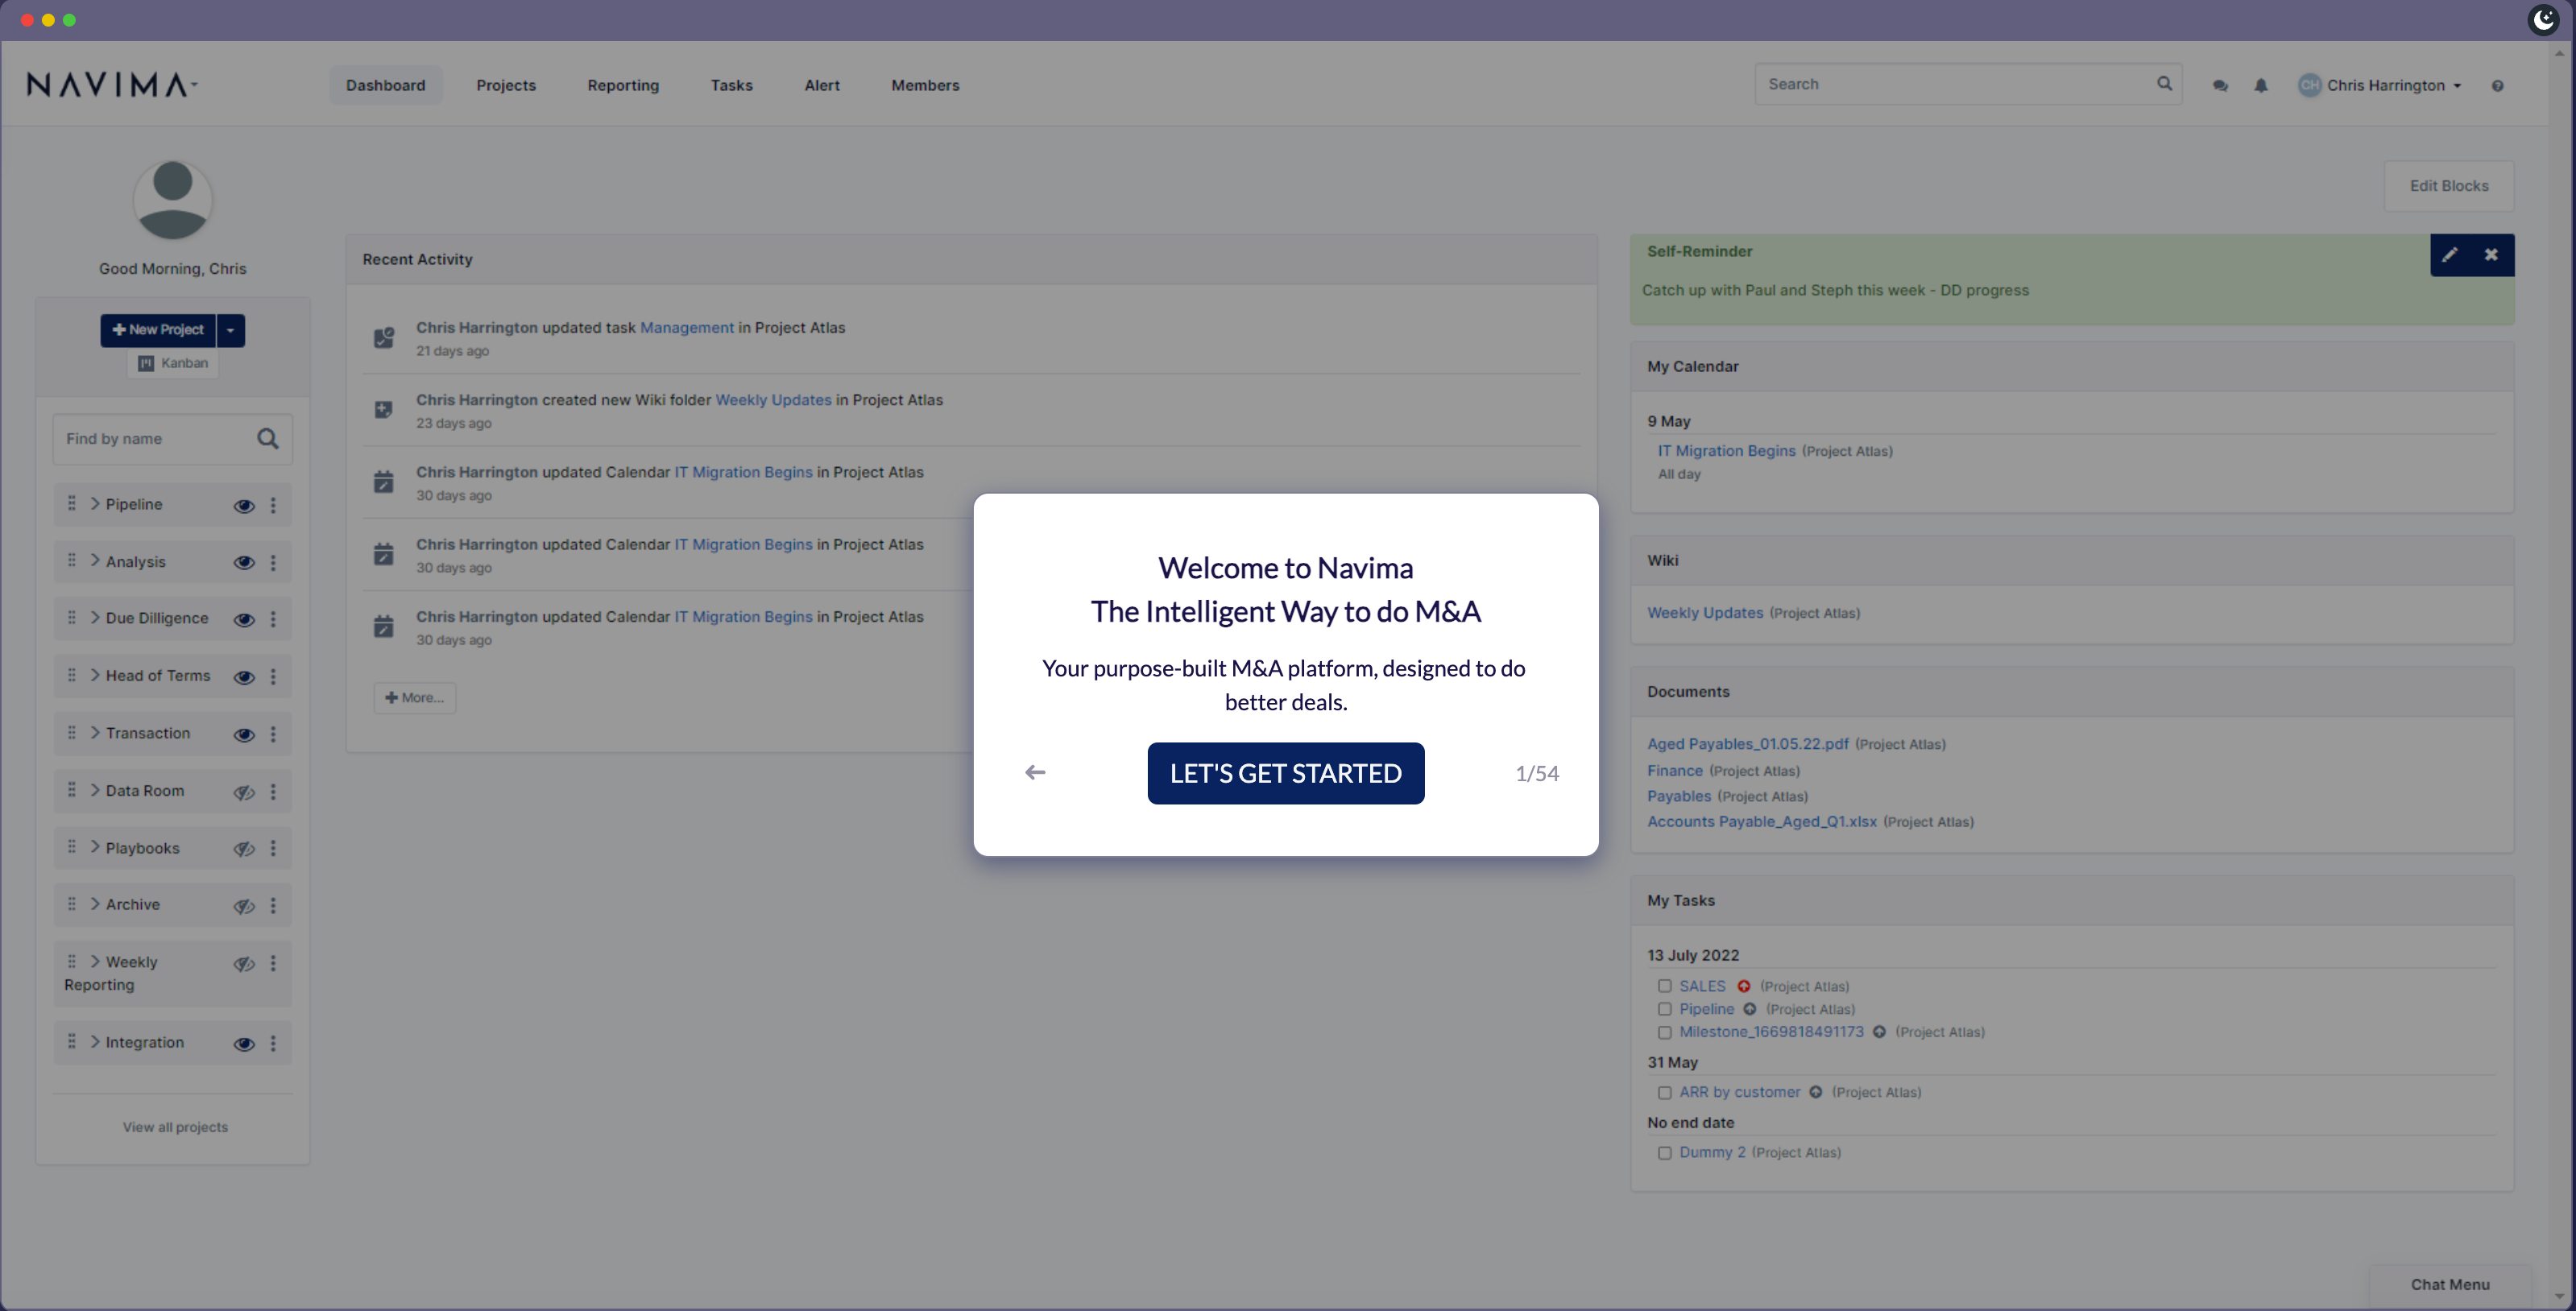Open View all projects link
Viewport: 2576px width, 1311px height.
point(175,1127)
